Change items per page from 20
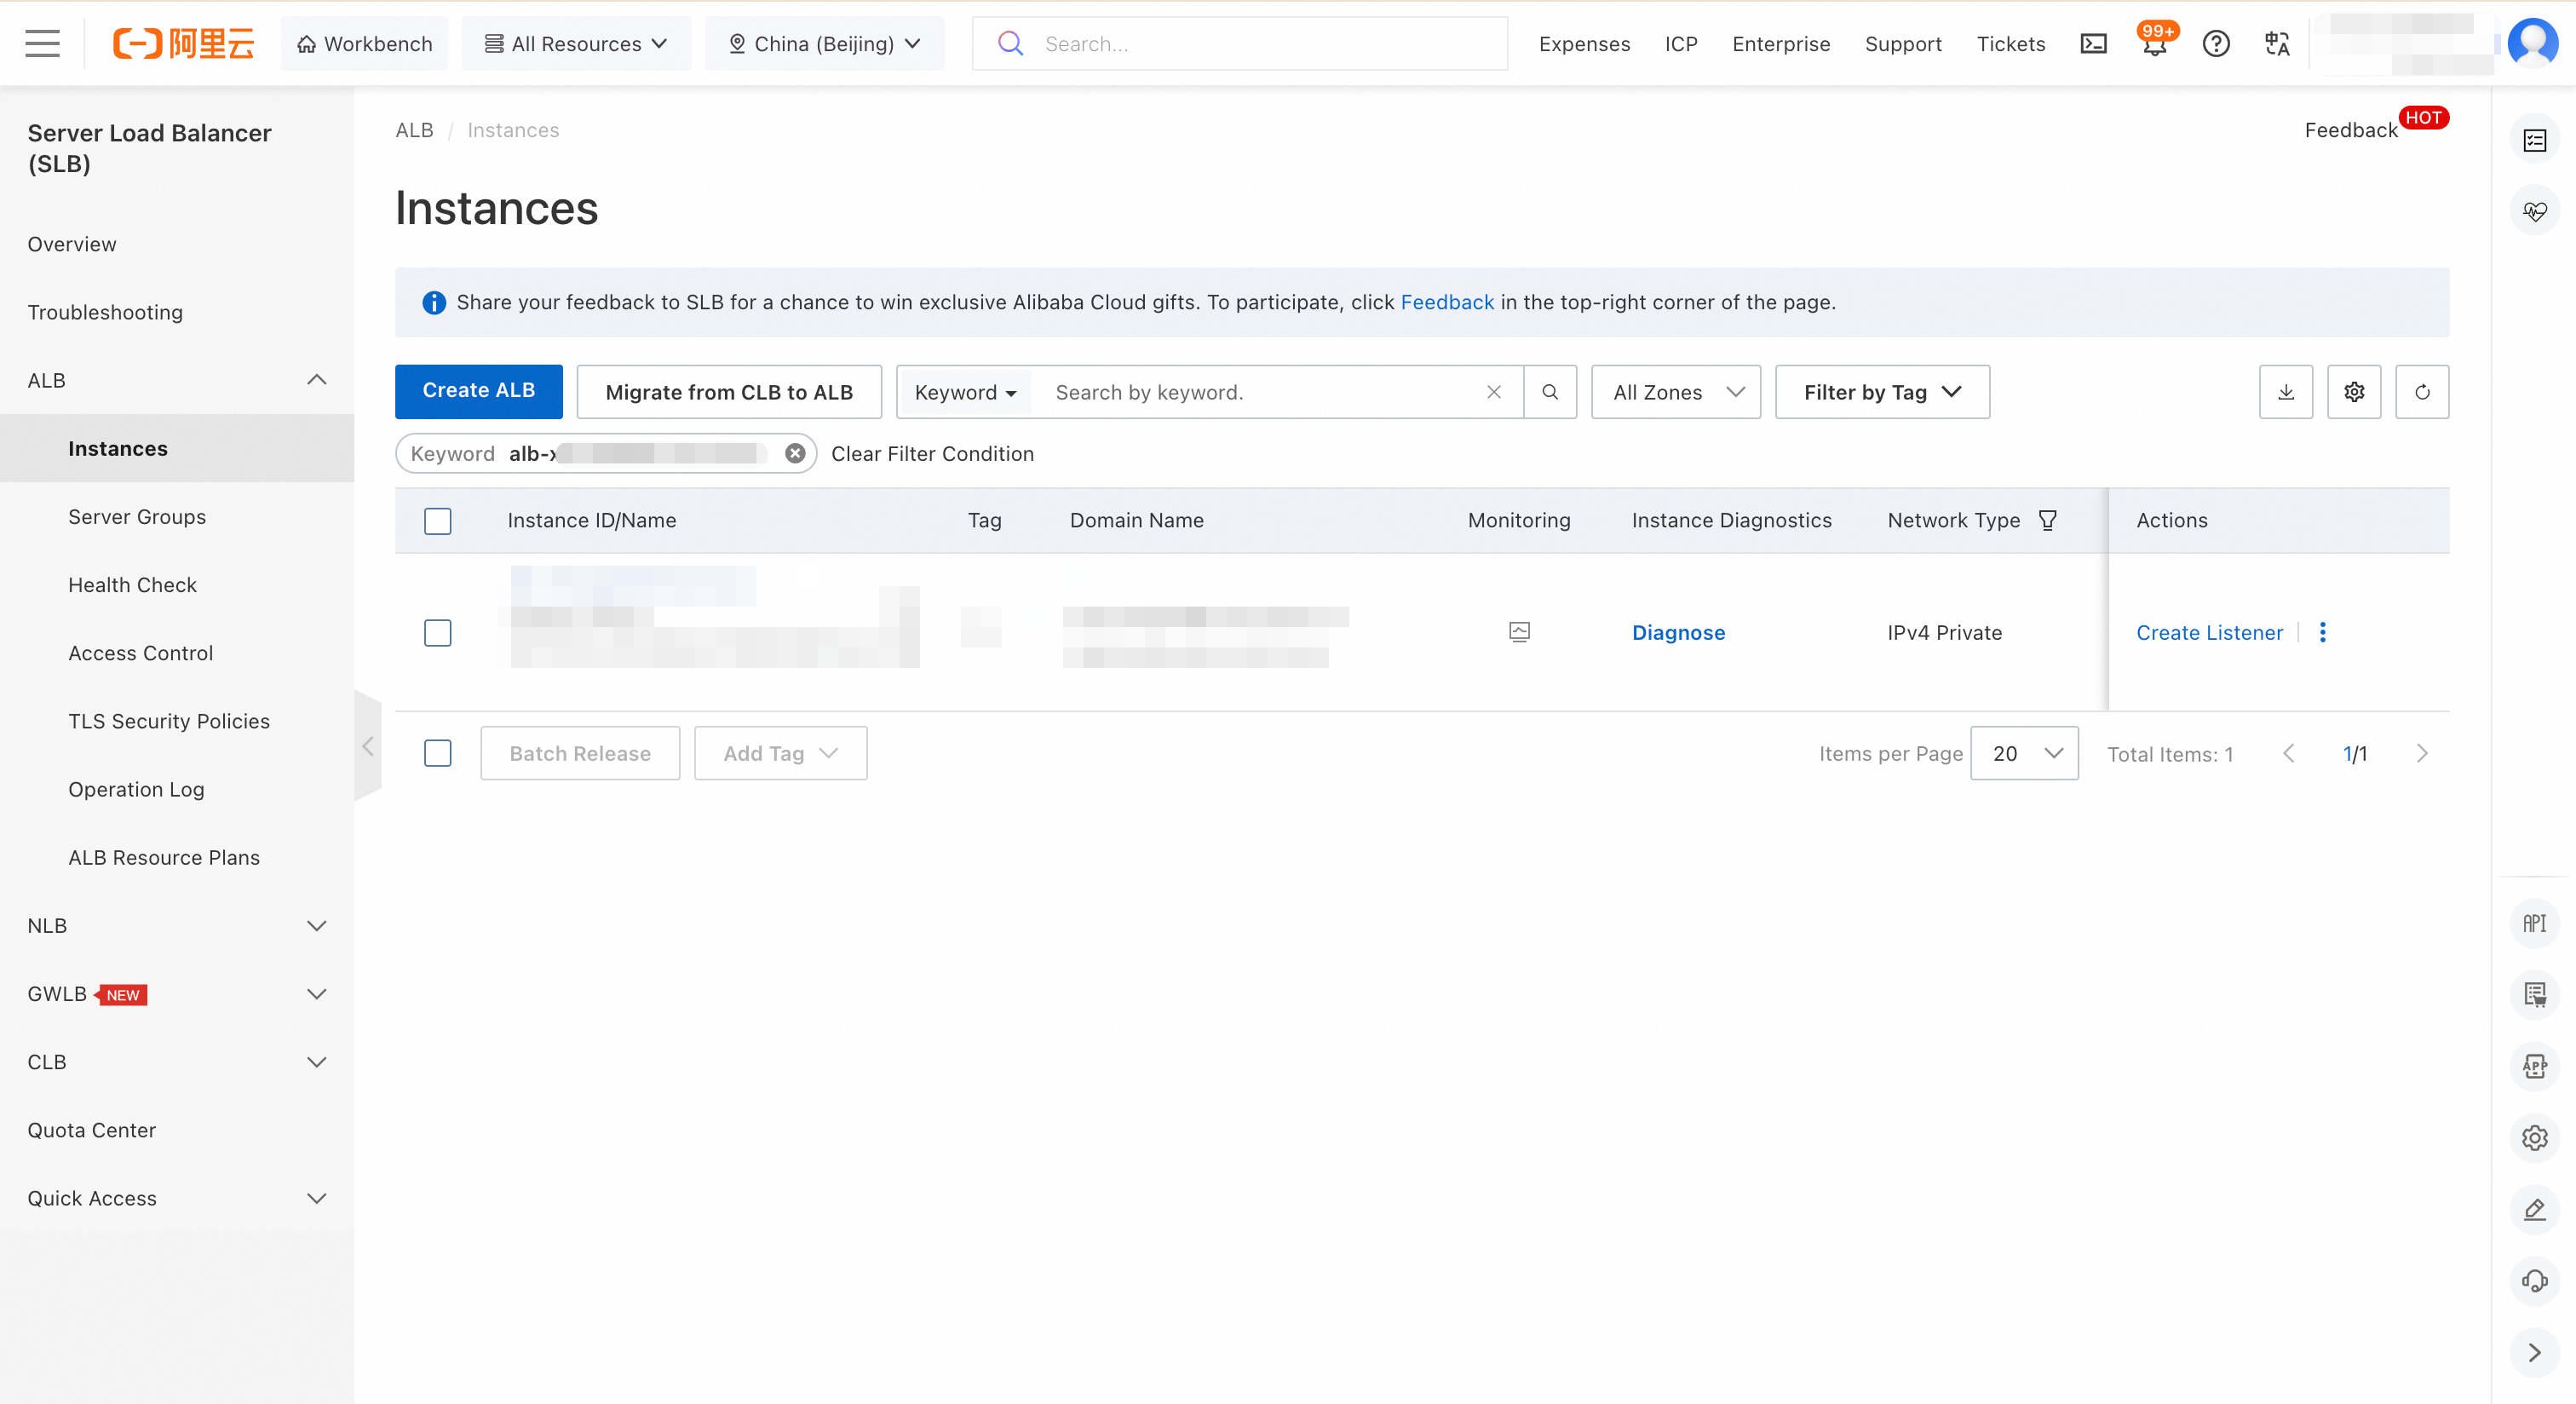 pyautogui.click(x=2024, y=753)
